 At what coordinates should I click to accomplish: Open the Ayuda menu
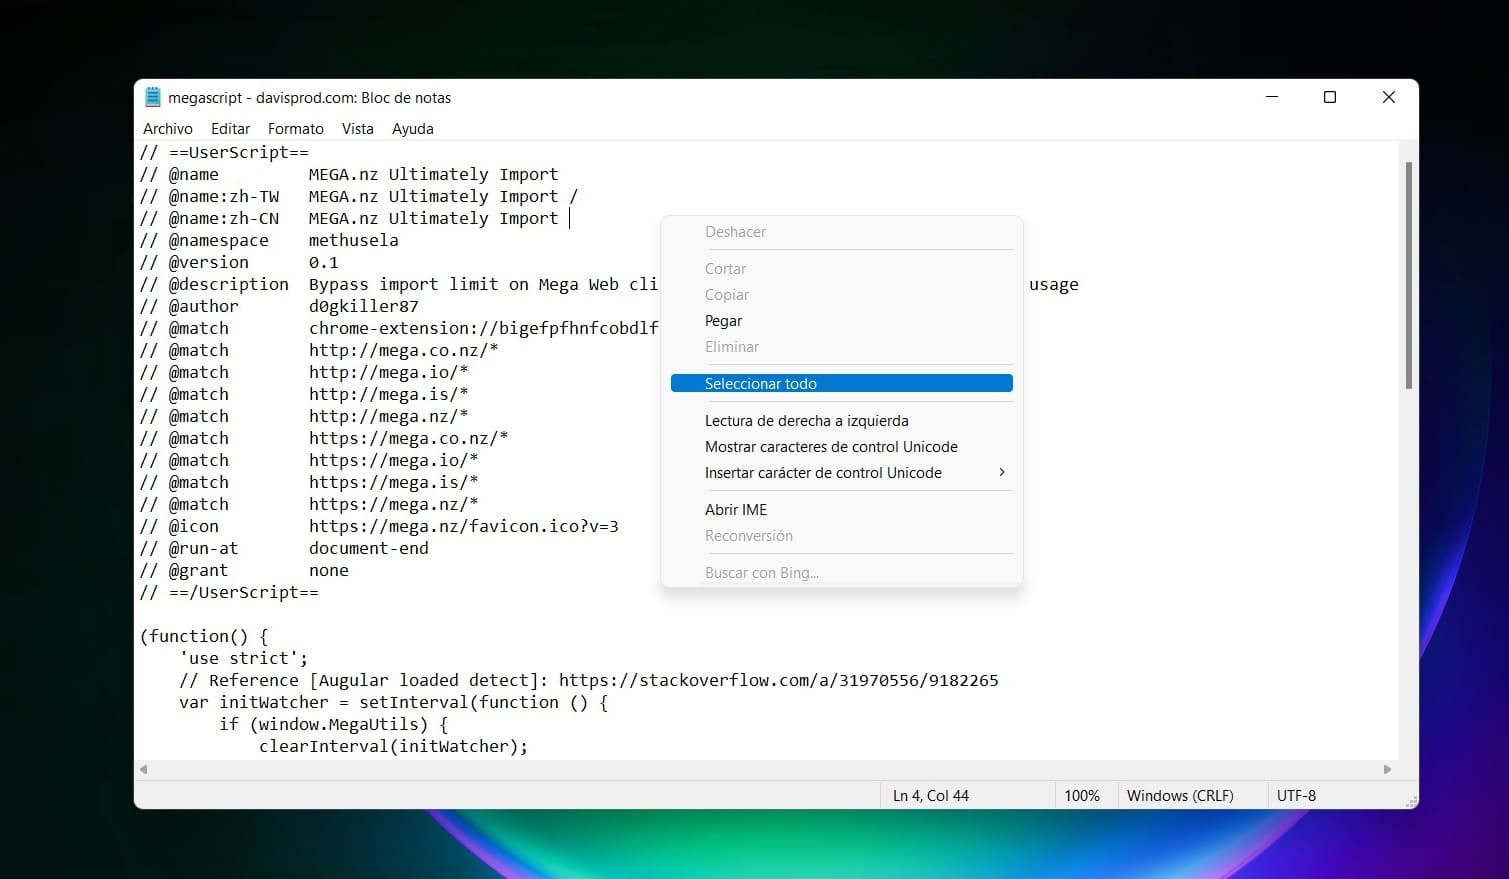tap(412, 129)
